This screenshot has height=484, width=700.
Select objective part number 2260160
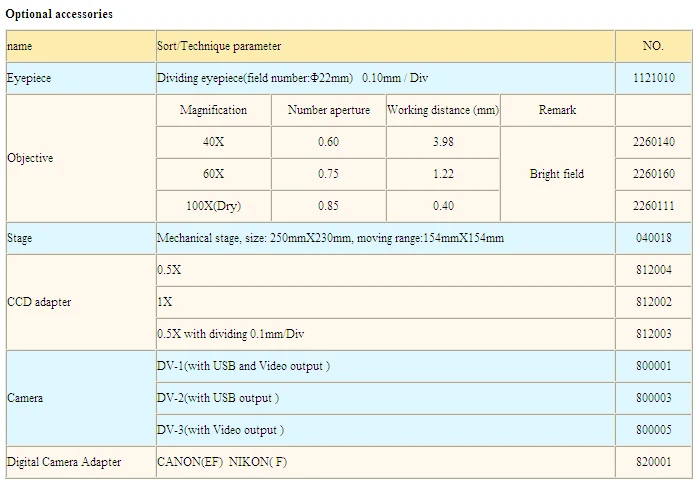pos(653,174)
